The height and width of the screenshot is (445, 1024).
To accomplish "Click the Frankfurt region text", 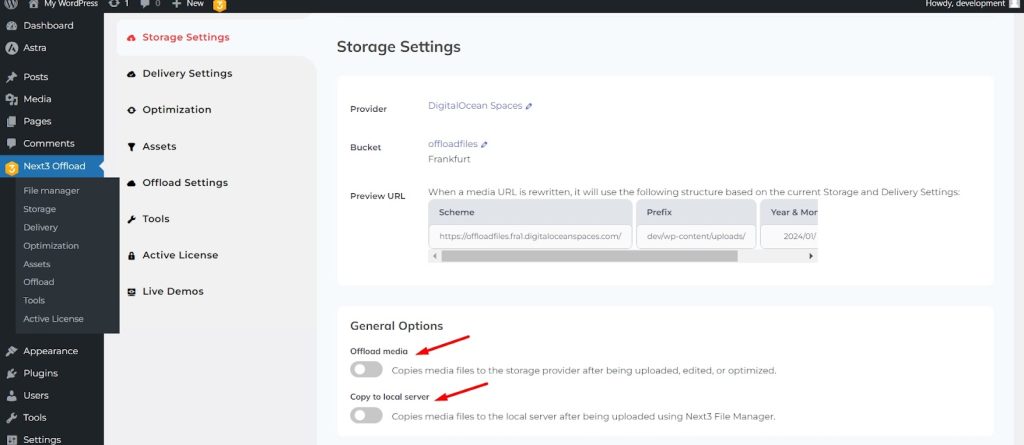I will (449, 159).
